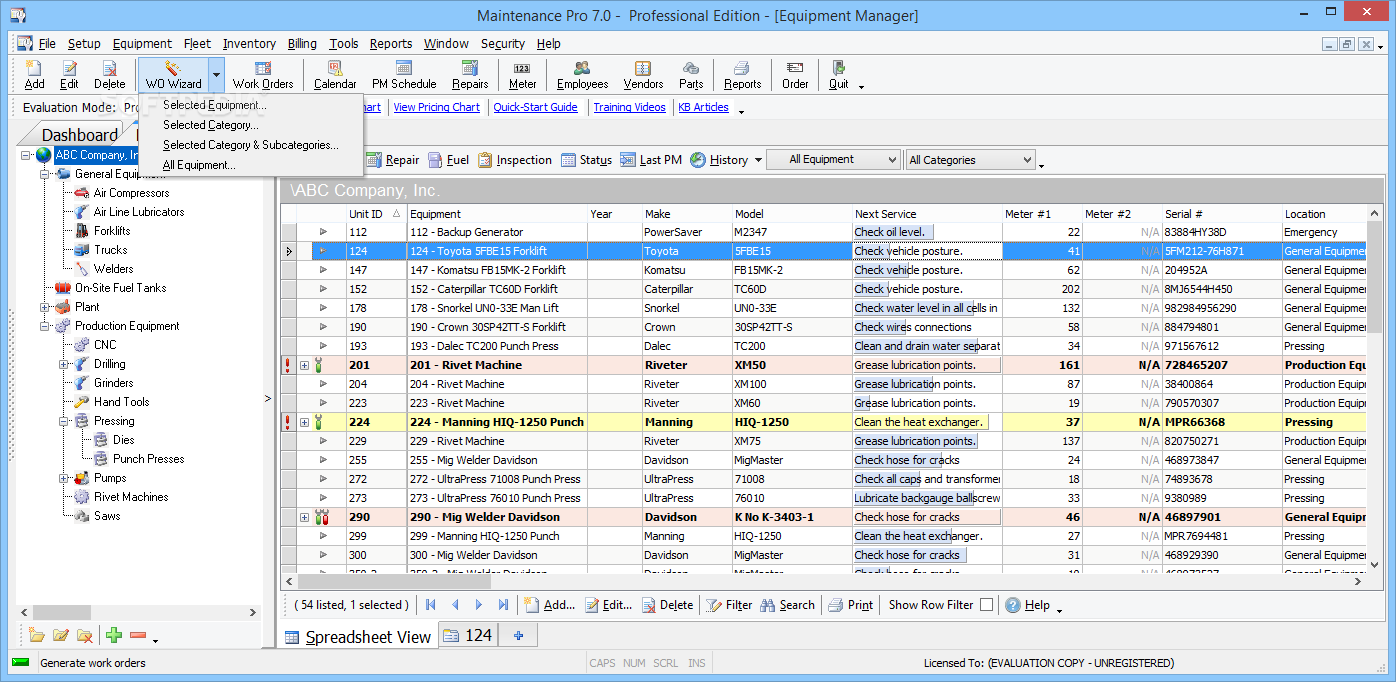Open the Repairs toolbar item
This screenshot has width=1396, height=682.
pyautogui.click(x=470, y=74)
